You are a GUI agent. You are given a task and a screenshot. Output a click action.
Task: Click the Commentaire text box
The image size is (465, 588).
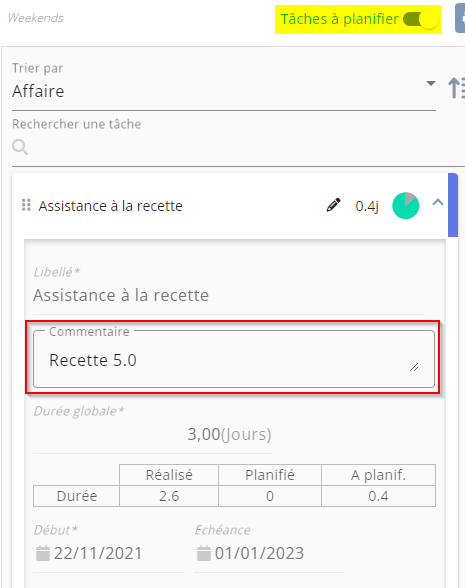point(234,359)
